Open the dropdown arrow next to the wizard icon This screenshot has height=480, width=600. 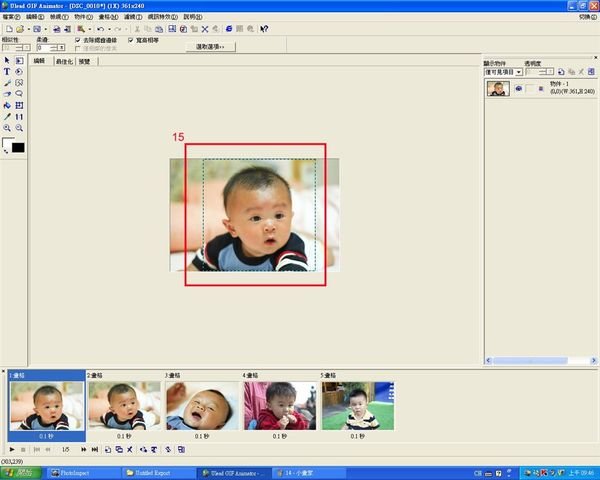tap(90, 29)
